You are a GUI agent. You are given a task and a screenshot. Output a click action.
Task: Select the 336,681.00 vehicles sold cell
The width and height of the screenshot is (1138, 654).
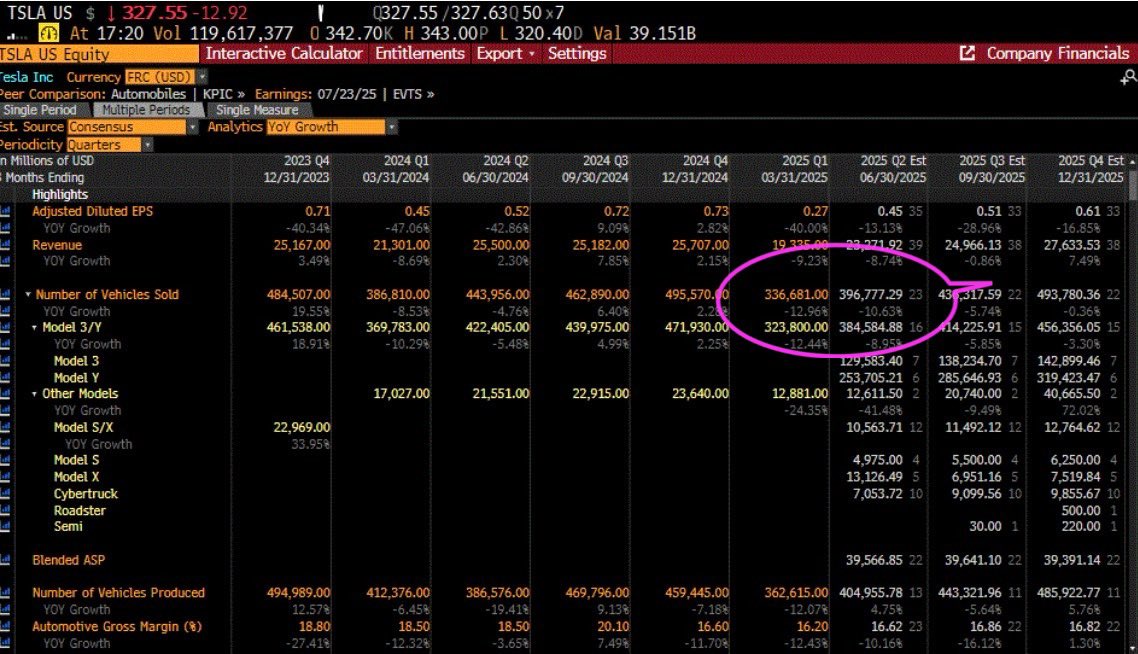pyautogui.click(x=795, y=295)
